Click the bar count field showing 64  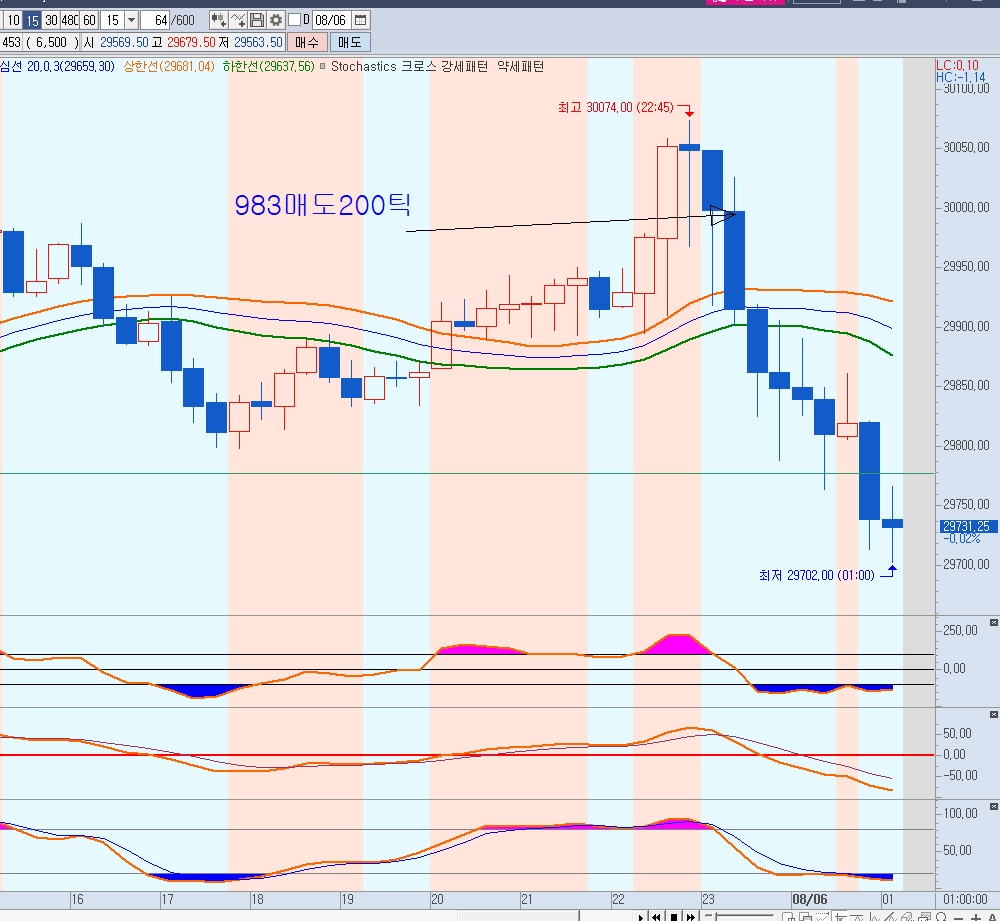click(x=154, y=20)
